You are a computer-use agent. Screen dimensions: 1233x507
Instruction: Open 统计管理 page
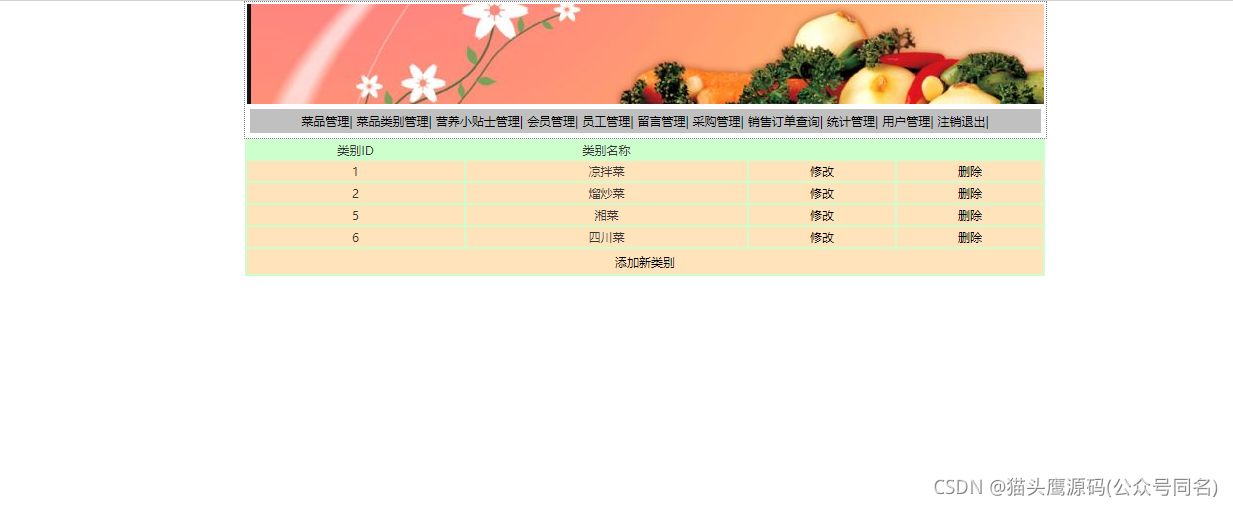click(851, 122)
